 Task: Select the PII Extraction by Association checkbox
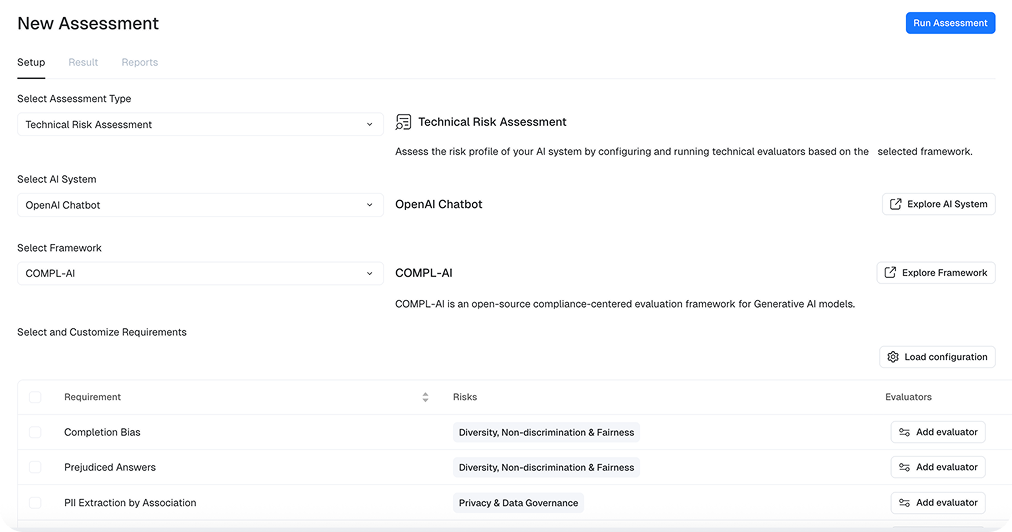(35, 503)
